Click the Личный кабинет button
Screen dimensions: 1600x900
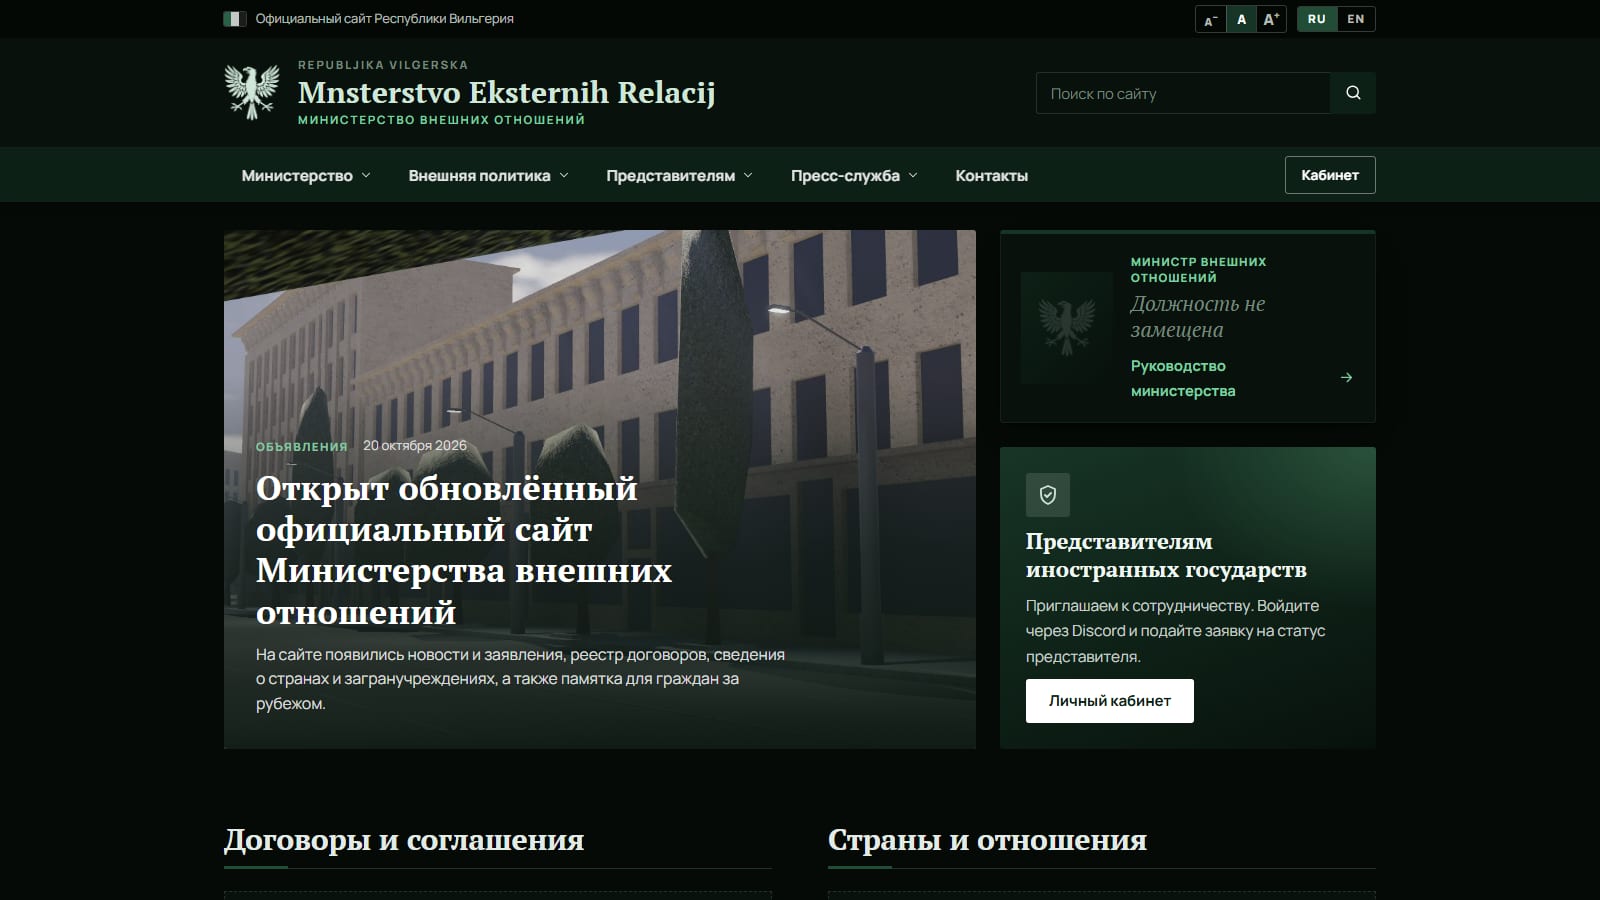tap(1110, 701)
